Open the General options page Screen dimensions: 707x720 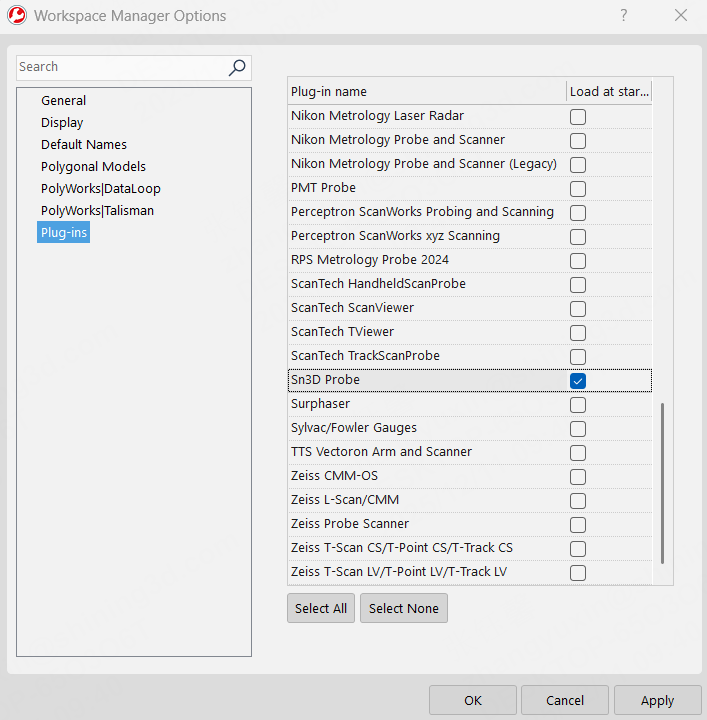(63, 101)
